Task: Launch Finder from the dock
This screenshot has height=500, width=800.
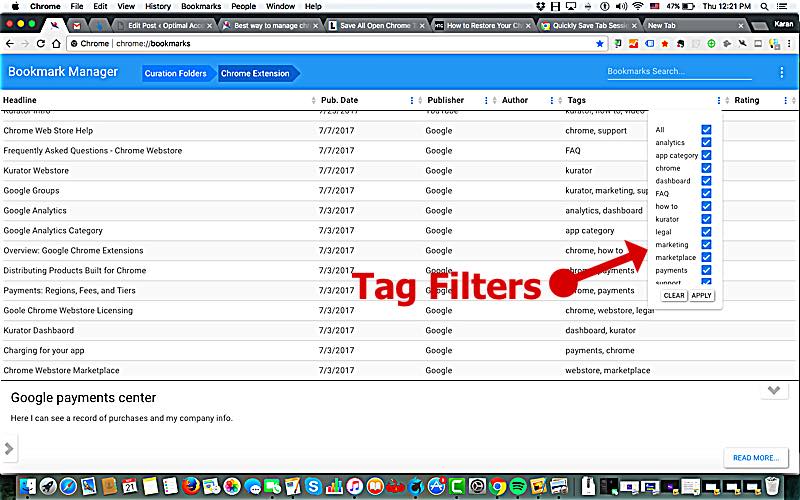Action: 28,486
